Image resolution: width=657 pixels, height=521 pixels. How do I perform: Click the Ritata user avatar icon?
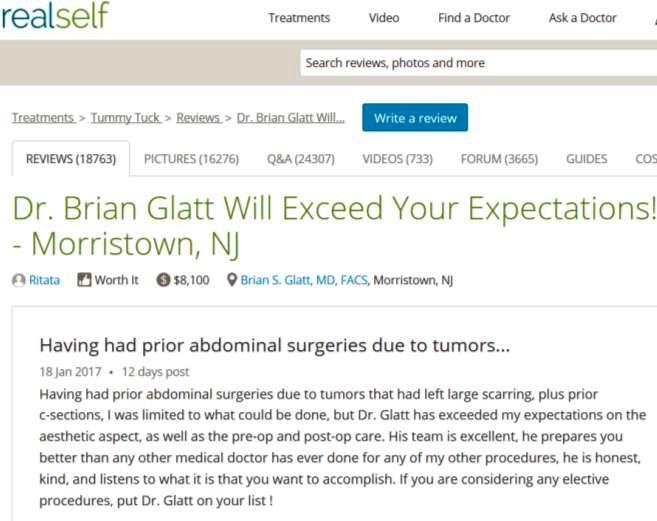pos(18,280)
